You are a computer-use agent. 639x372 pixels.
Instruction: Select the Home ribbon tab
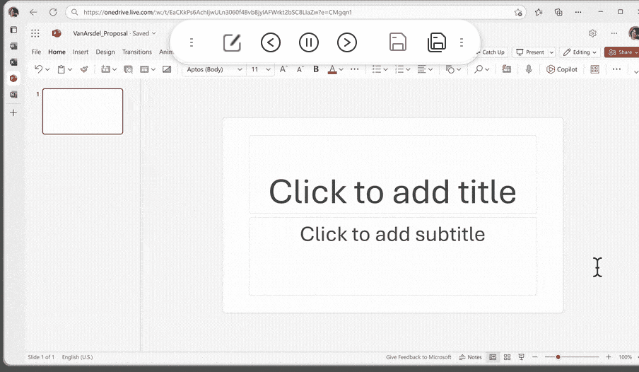[57, 52]
